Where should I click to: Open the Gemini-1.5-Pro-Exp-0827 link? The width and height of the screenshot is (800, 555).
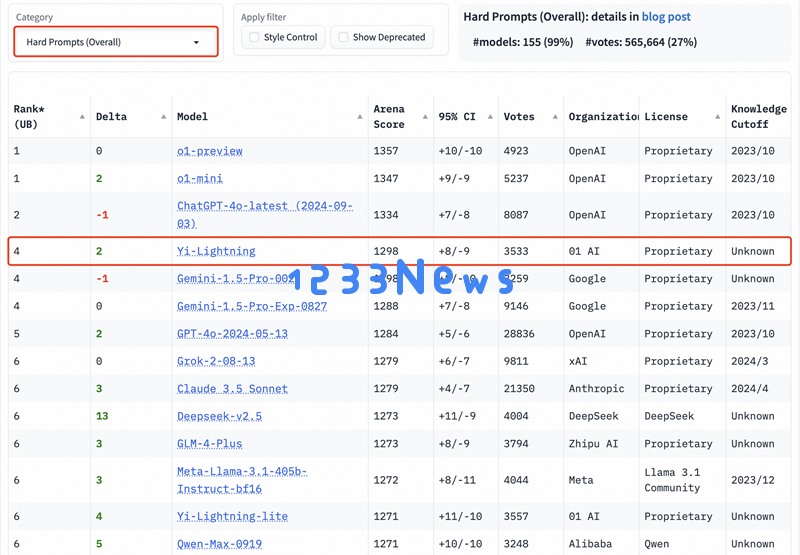point(252,306)
